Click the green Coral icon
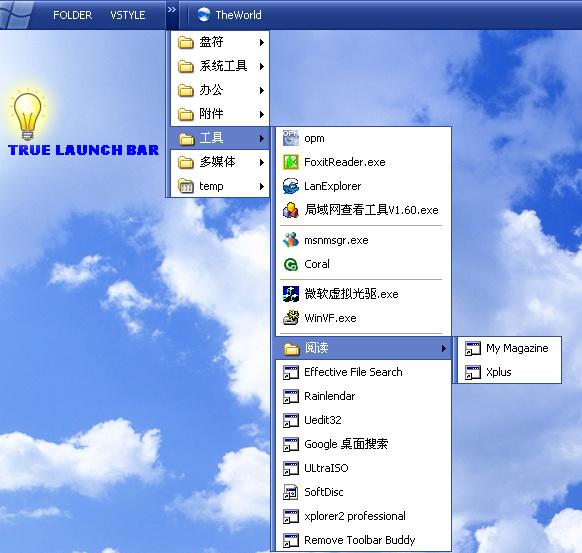The width and height of the screenshot is (582, 553). 291,264
